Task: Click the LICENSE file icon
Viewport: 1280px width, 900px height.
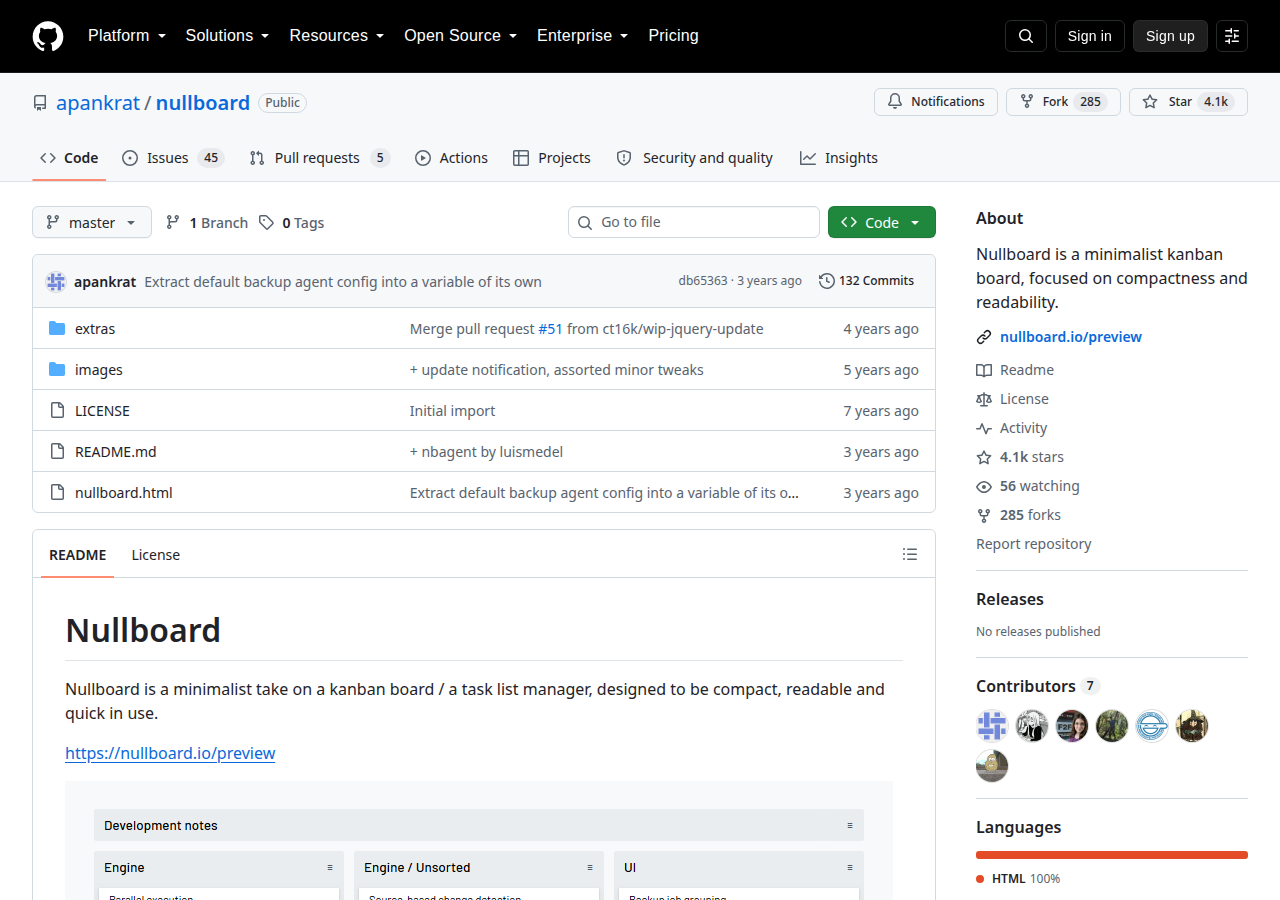Action: point(57,411)
